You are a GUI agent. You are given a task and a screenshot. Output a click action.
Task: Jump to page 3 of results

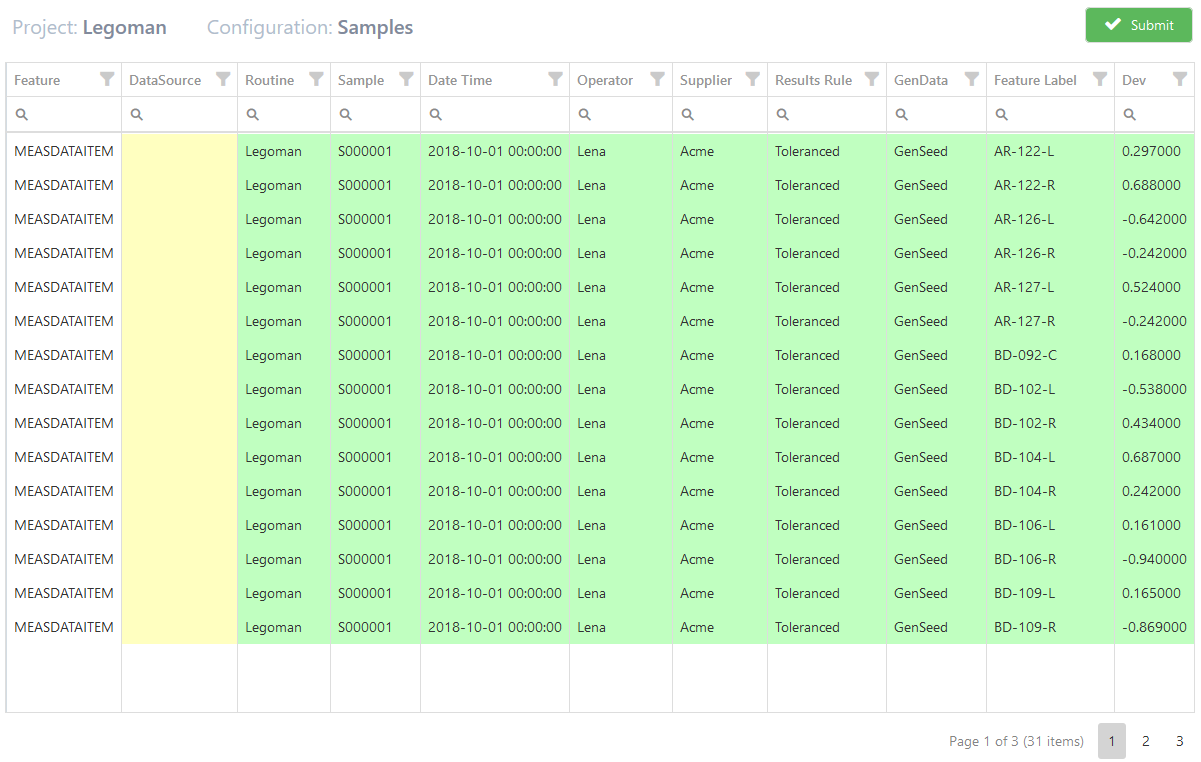[1179, 741]
